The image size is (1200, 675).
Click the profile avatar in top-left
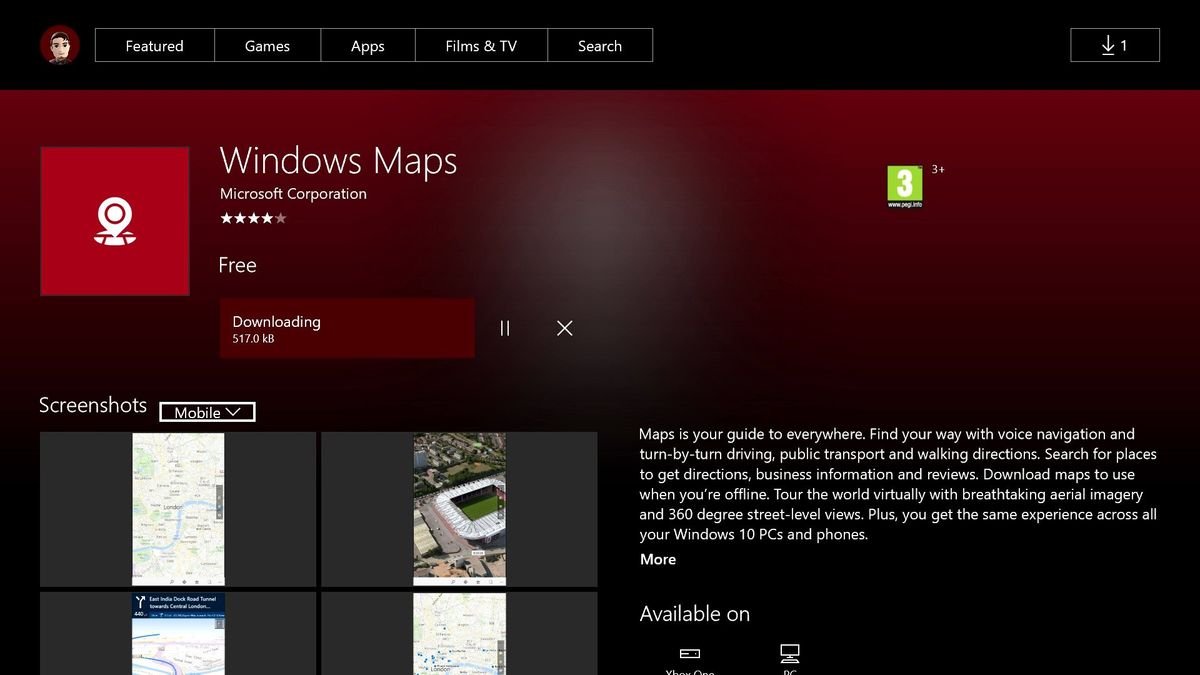click(x=59, y=44)
